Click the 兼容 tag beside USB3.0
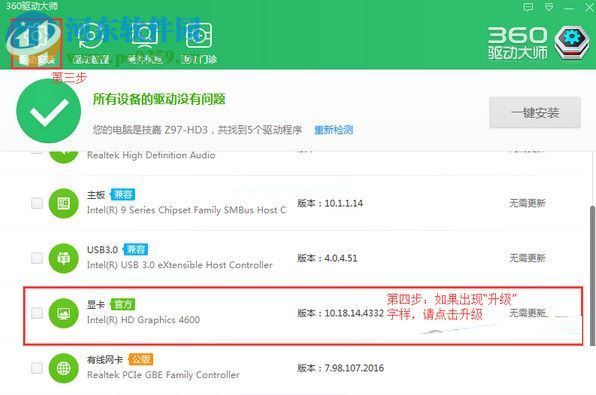Image resolution: width=596 pixels, height=395 pixels. pyautogui.click(x=135, y=249)
